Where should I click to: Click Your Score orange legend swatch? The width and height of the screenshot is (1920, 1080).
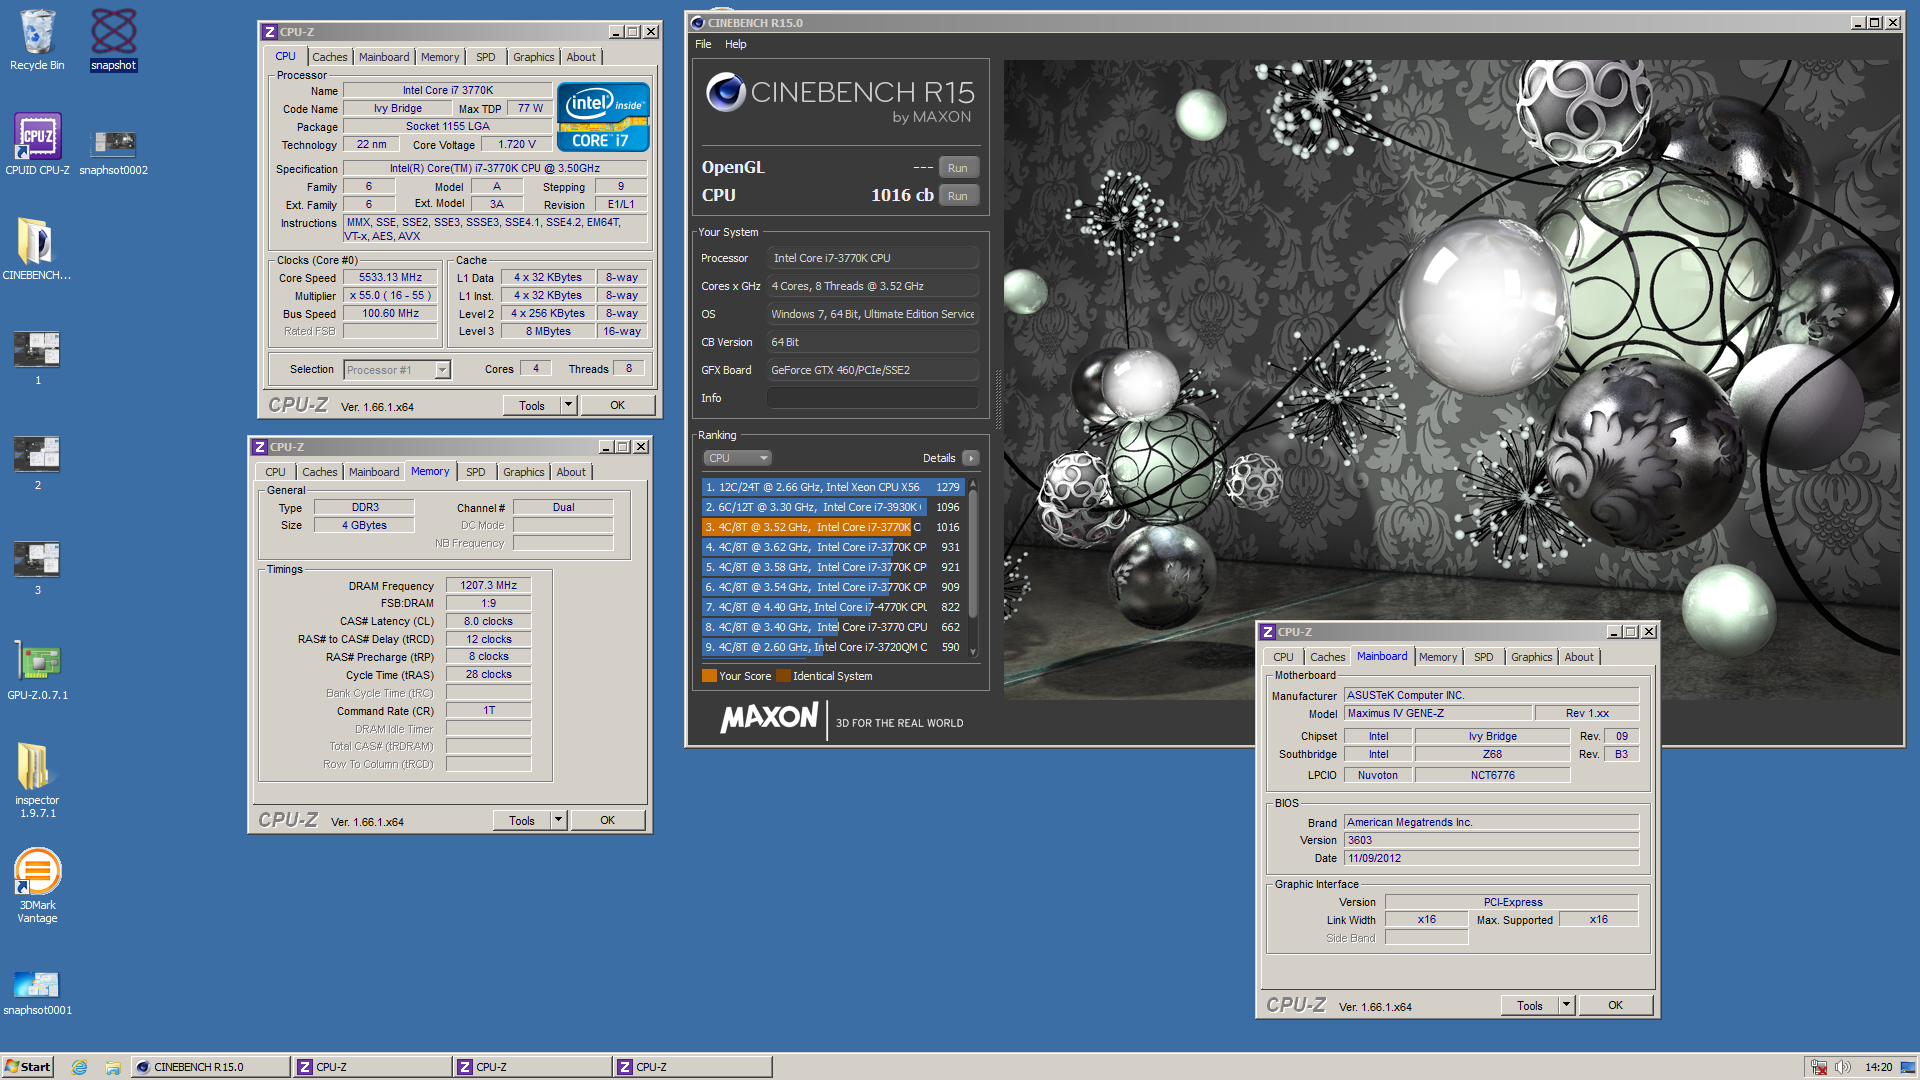(x=709, y=676)
